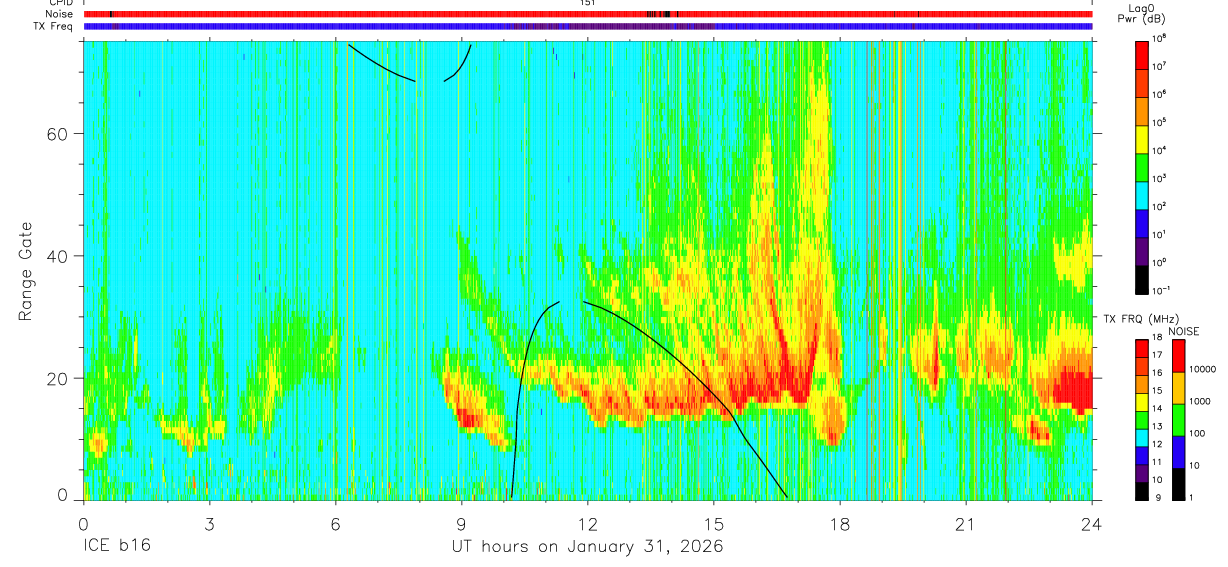Click the x-axis tick label '12'
The image size is (1228, 567).
(588, 523)
